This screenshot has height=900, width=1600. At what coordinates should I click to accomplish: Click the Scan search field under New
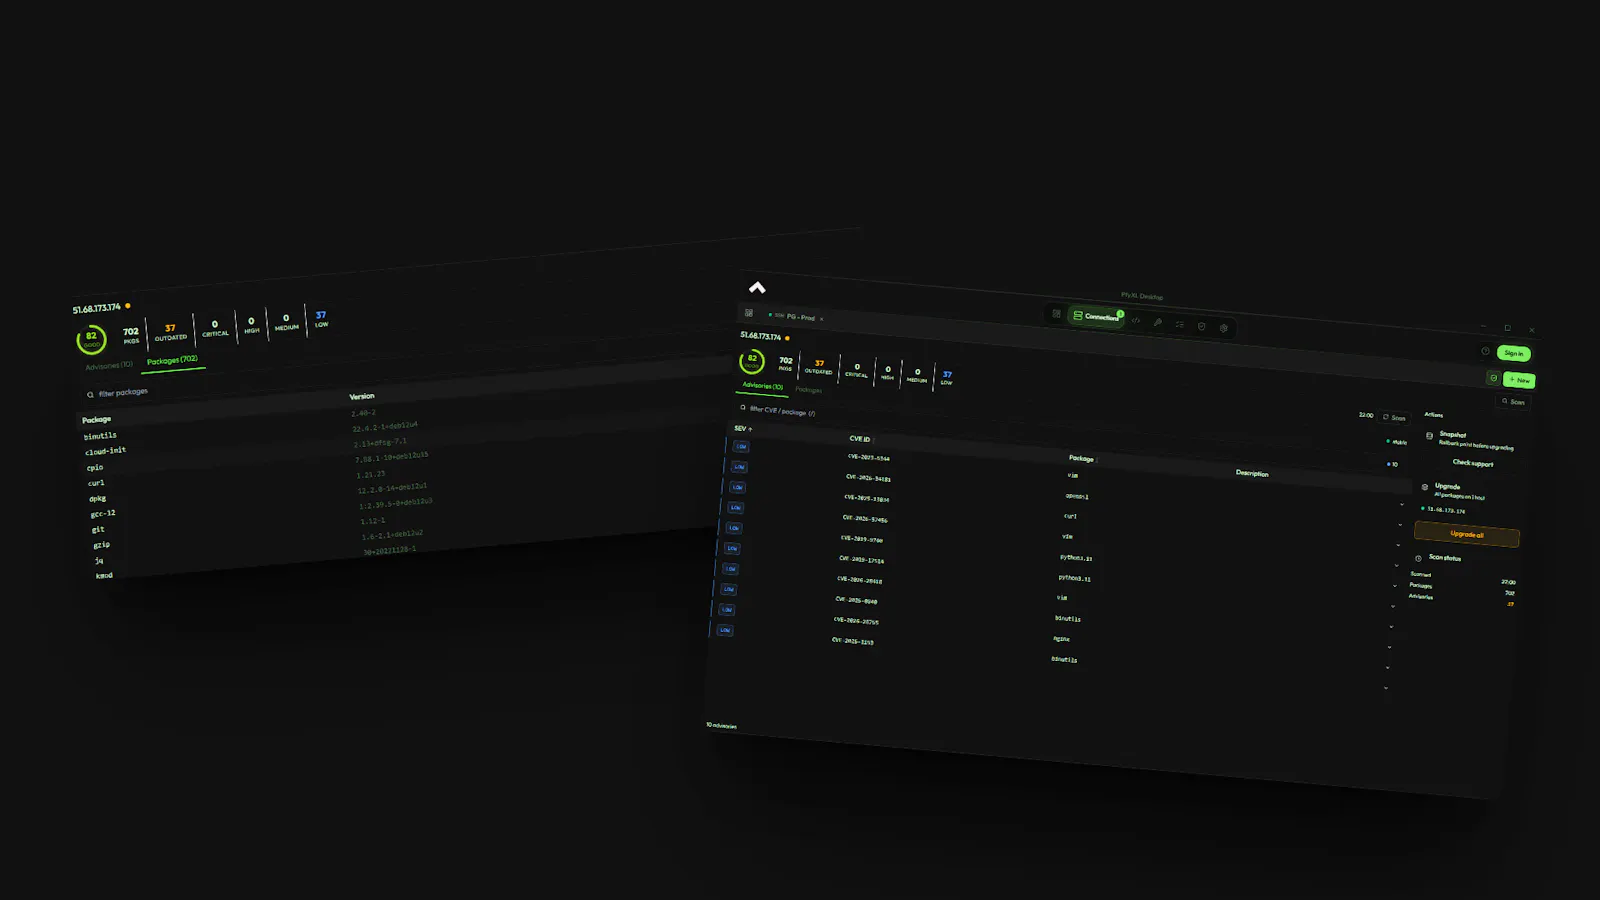pos(1513,402)
